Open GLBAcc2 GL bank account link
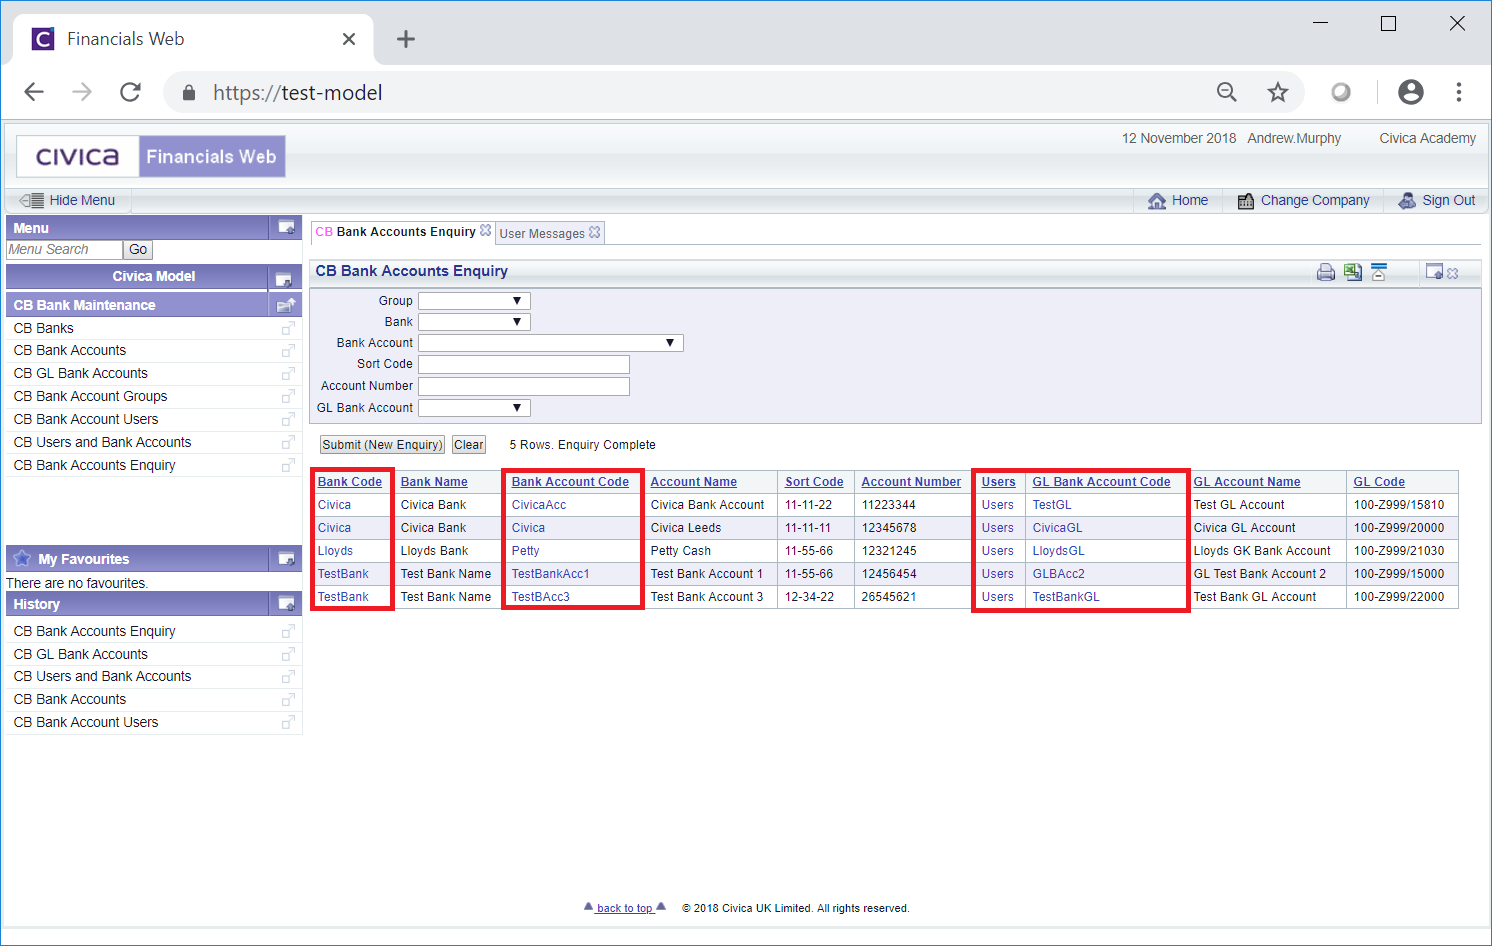Screen dimensions: 1492x946 (x=1059, y=574)
